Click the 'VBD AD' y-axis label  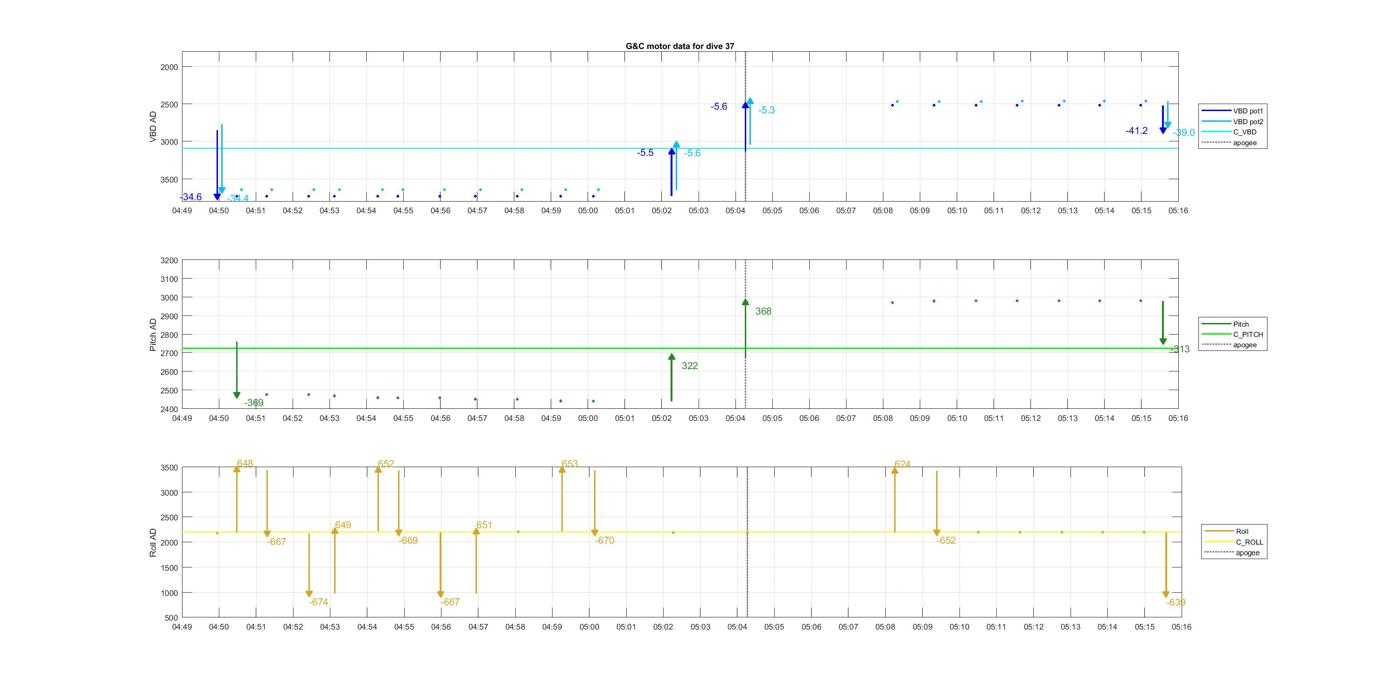tap(154, 127)
